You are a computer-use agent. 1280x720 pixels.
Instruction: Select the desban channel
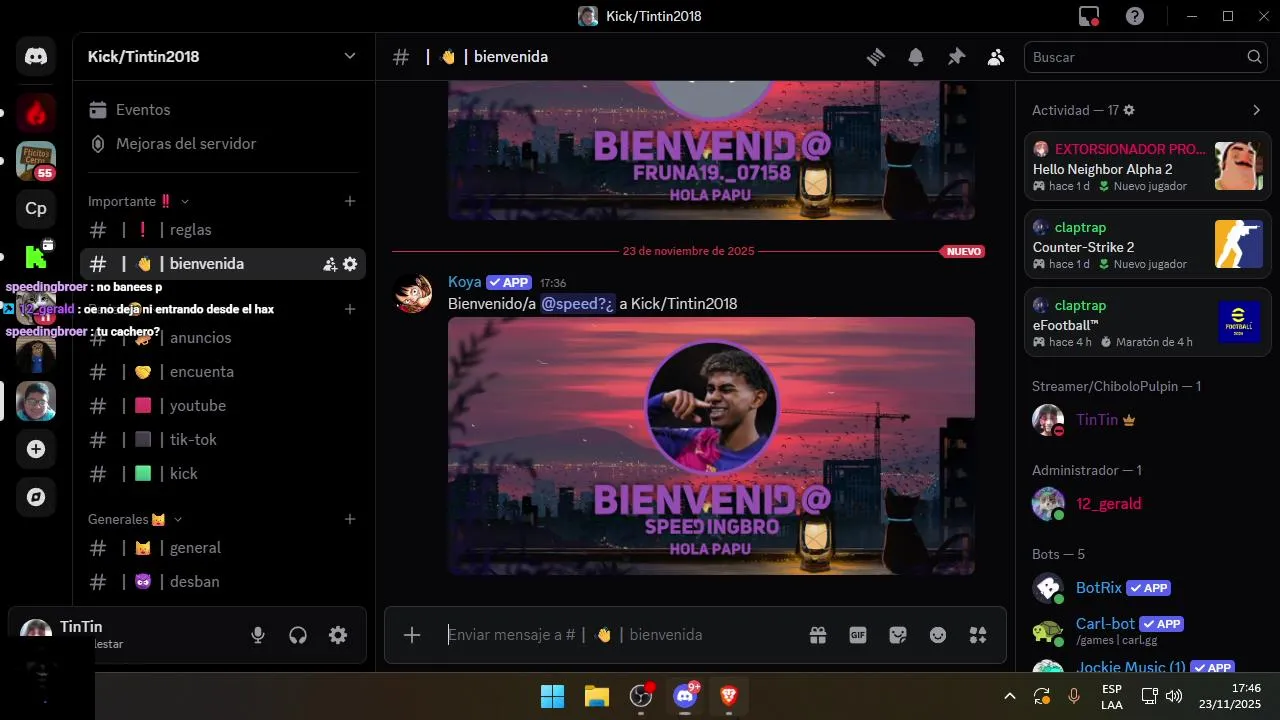click(222, 582)
